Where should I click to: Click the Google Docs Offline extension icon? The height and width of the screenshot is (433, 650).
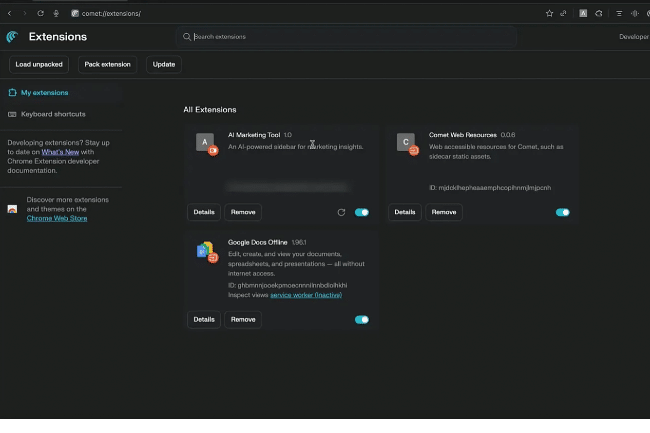click(206, 251)
